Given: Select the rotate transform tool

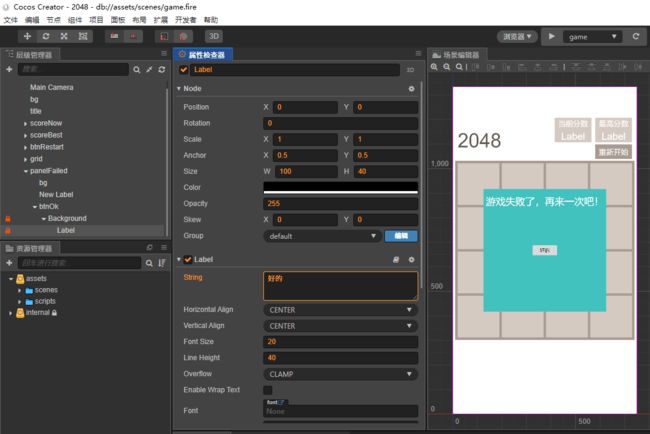Looking at the screenshot, I should click(x=46, y=36).
